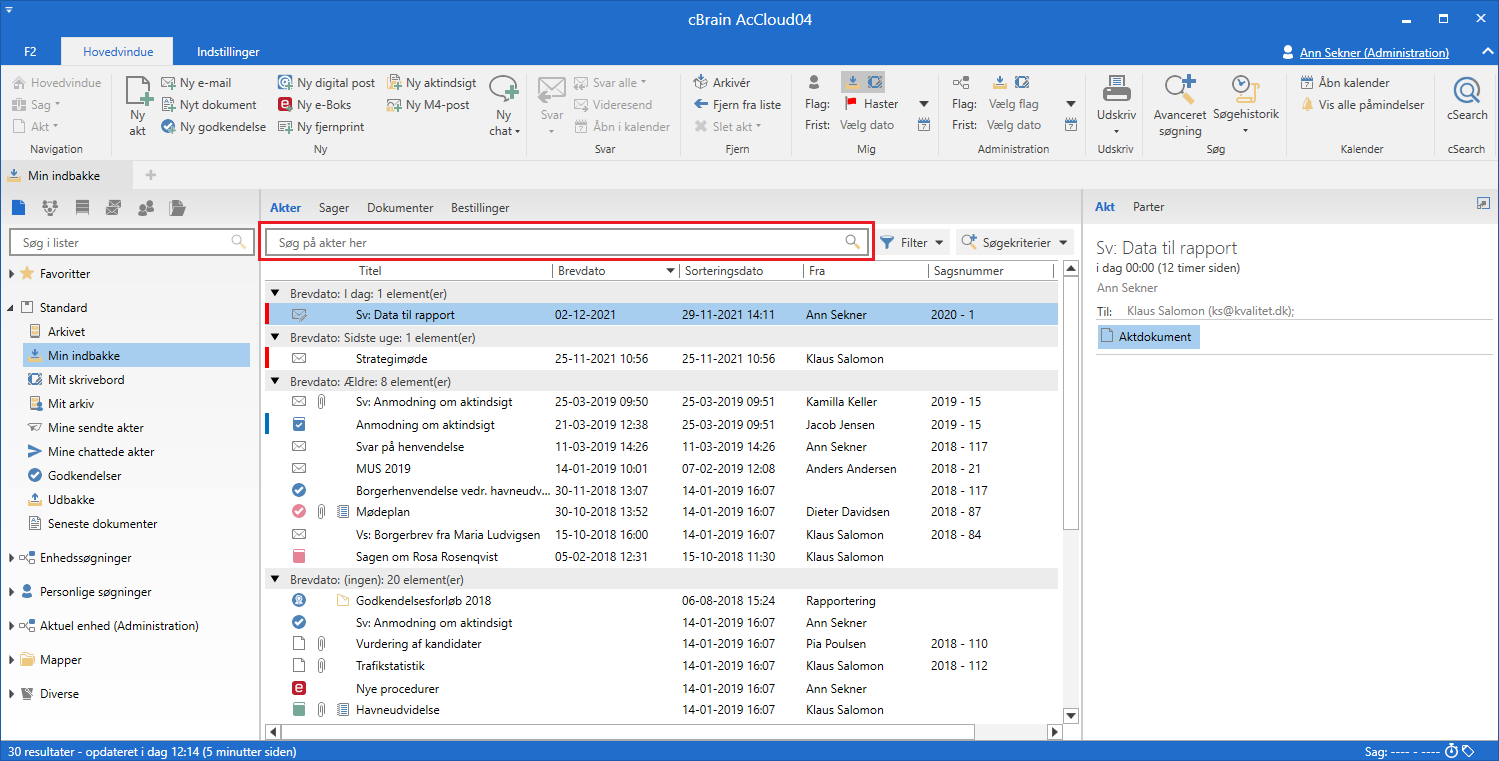
Task: Expand the Favoritter node
Action: pyautogui.click(x=11, y=274)
